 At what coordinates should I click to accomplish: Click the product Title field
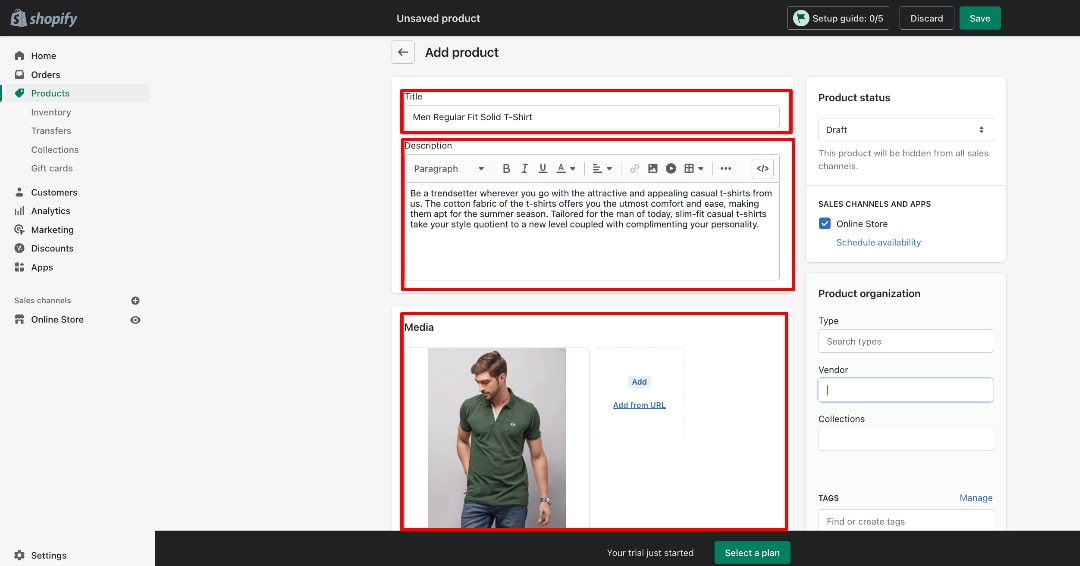point(591,117)
